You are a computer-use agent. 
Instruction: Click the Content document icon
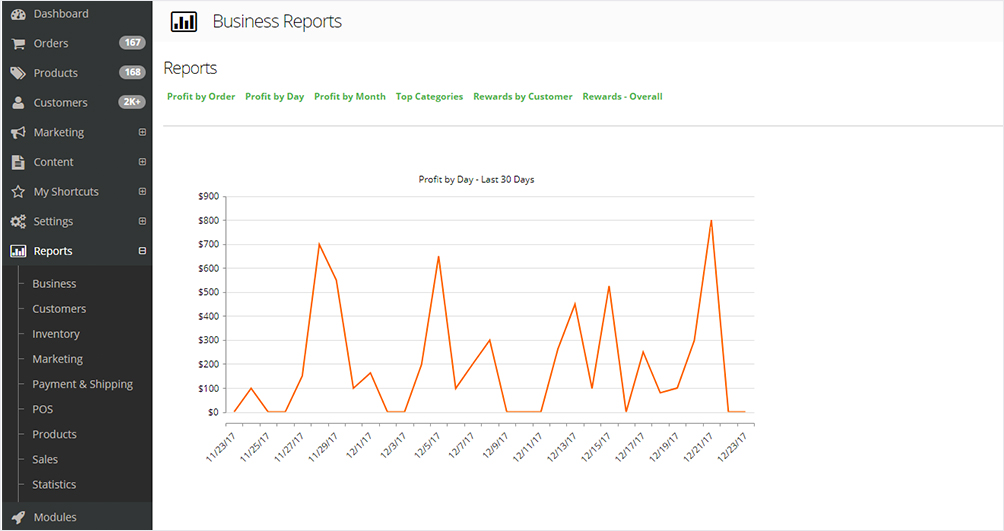(17, 162)
